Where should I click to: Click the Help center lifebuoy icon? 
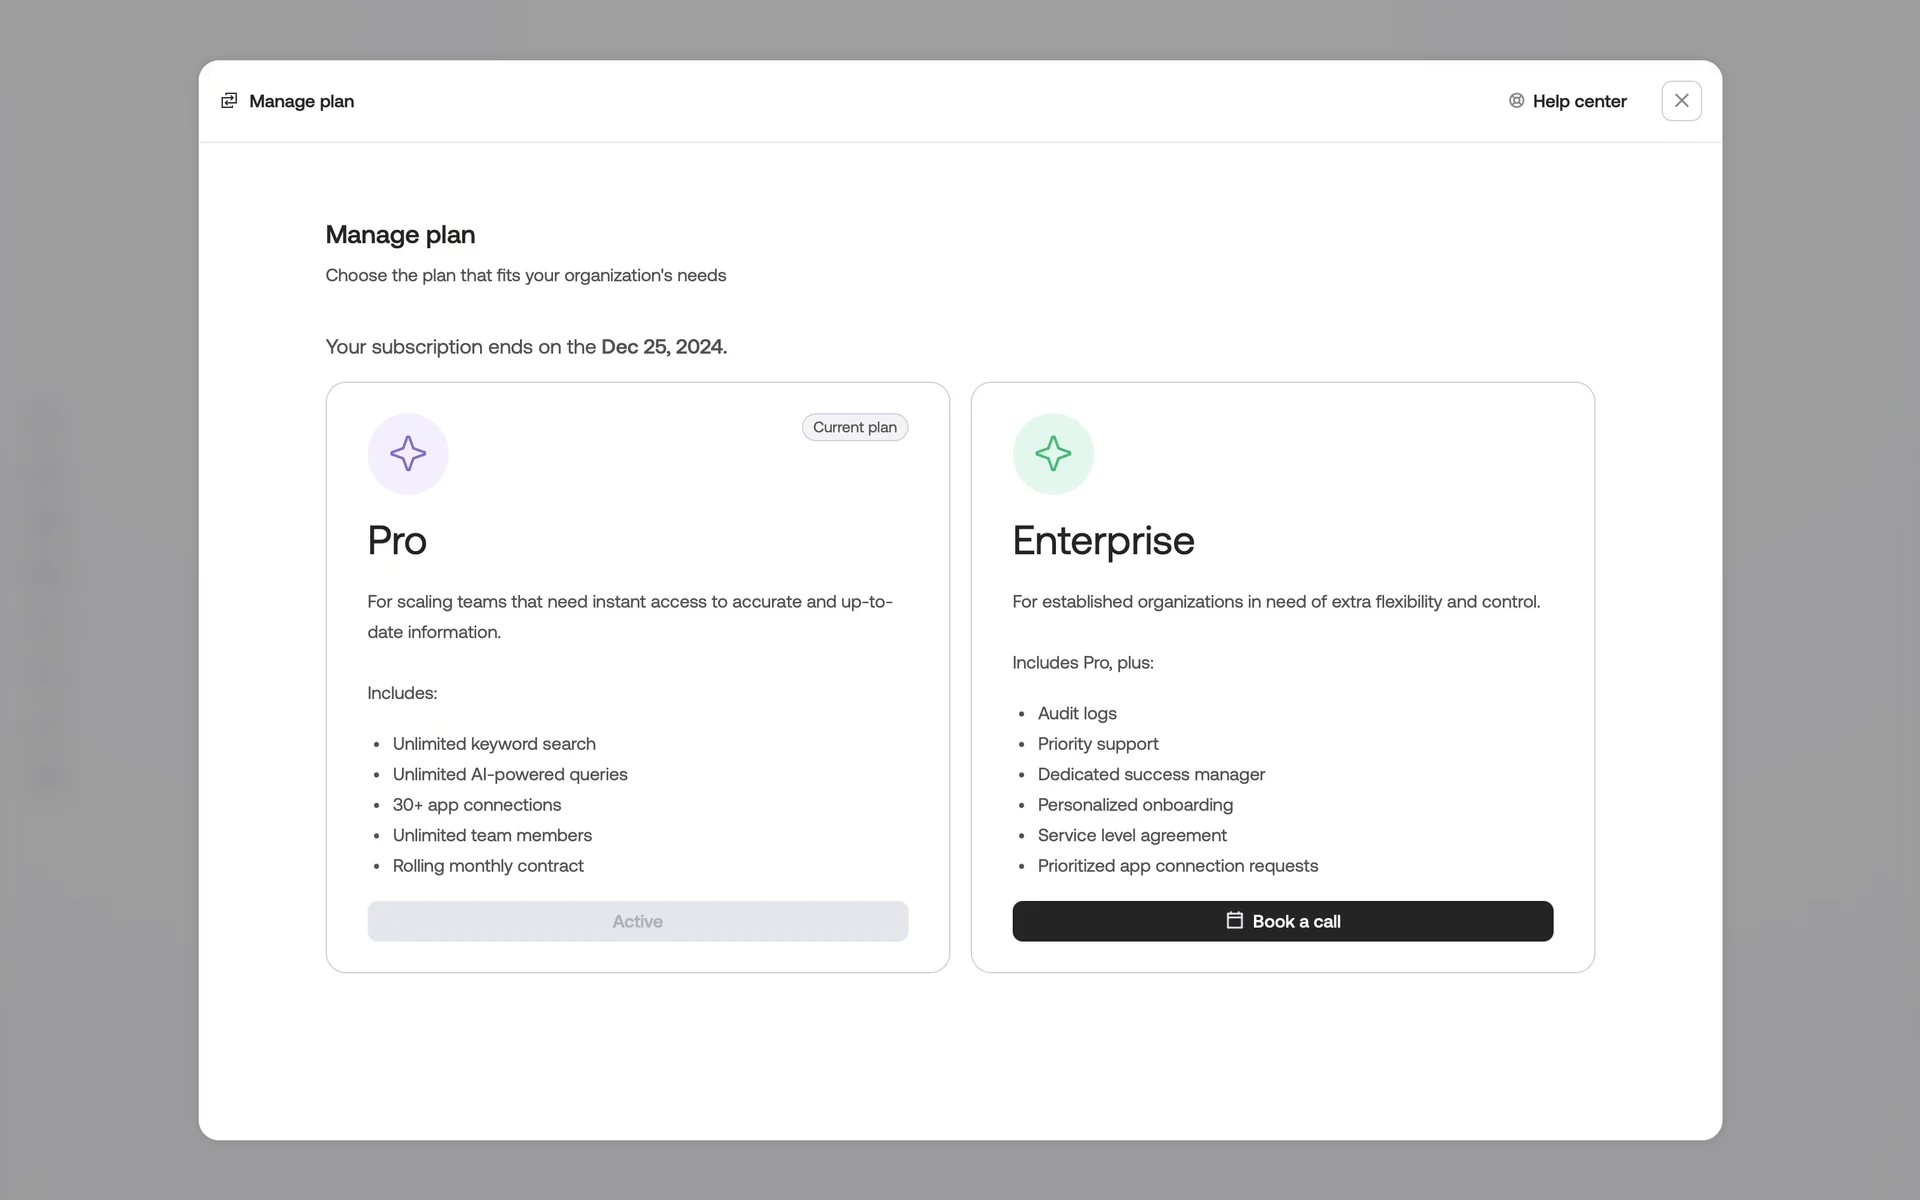tap(1516, 101)
